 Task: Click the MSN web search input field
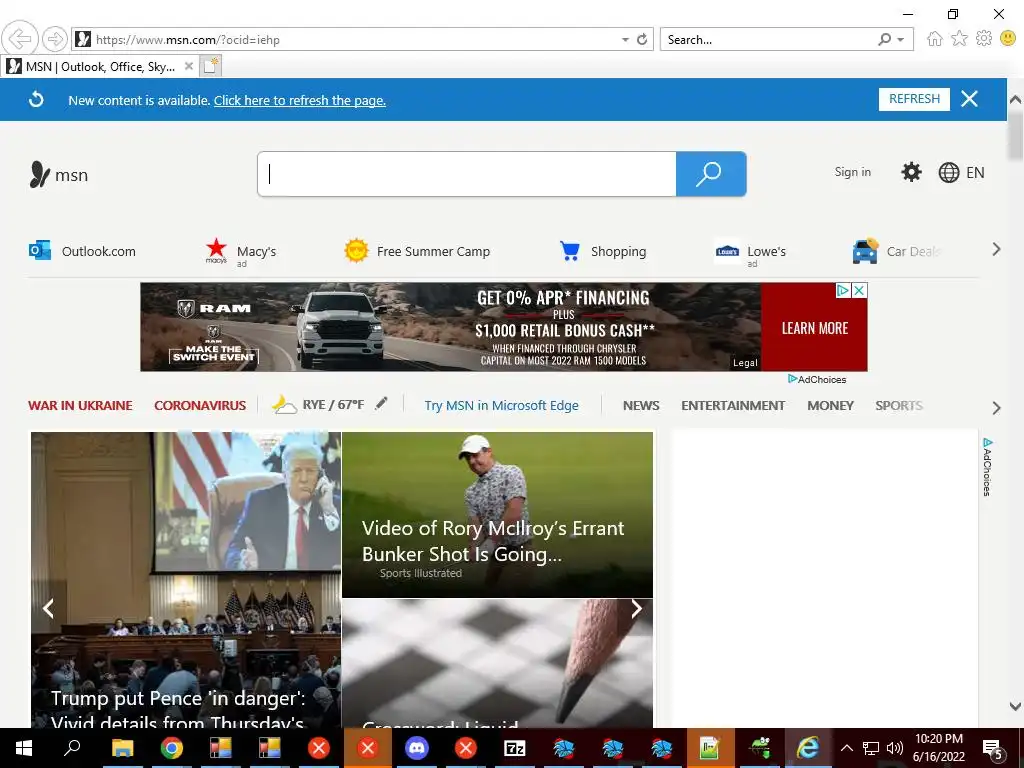point(467,174)
